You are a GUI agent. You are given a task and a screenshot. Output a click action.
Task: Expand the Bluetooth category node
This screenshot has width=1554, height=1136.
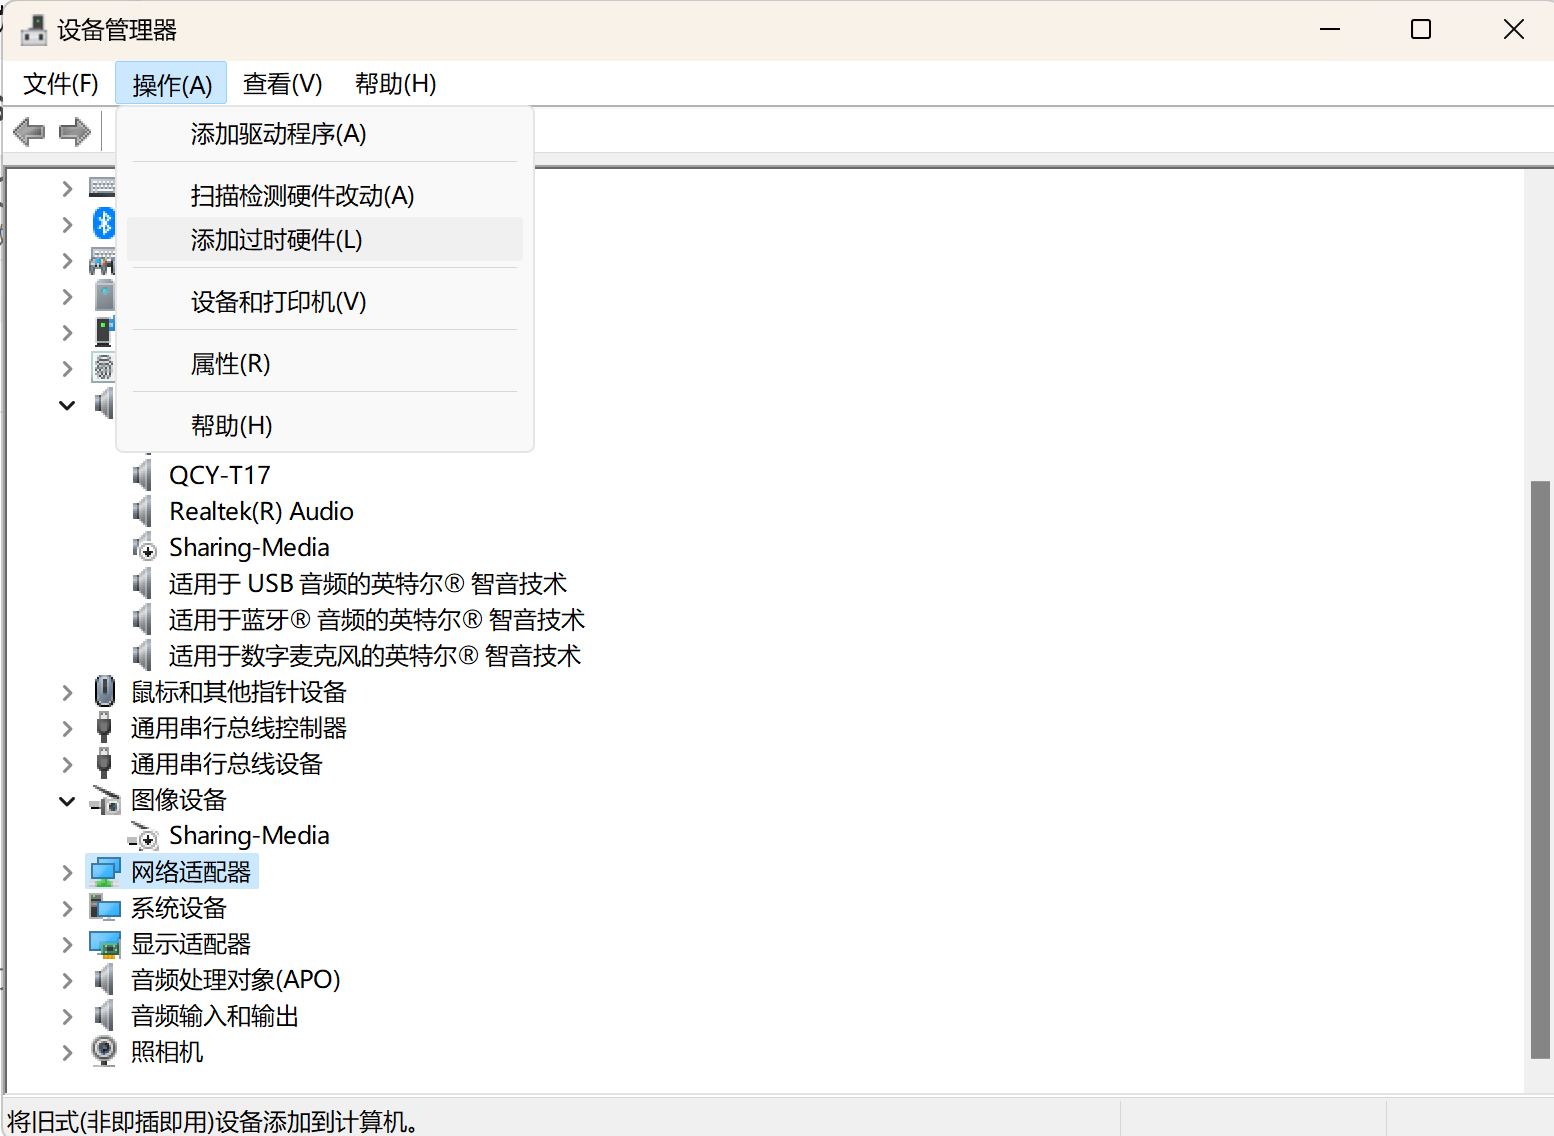click(x=67, y=224)
